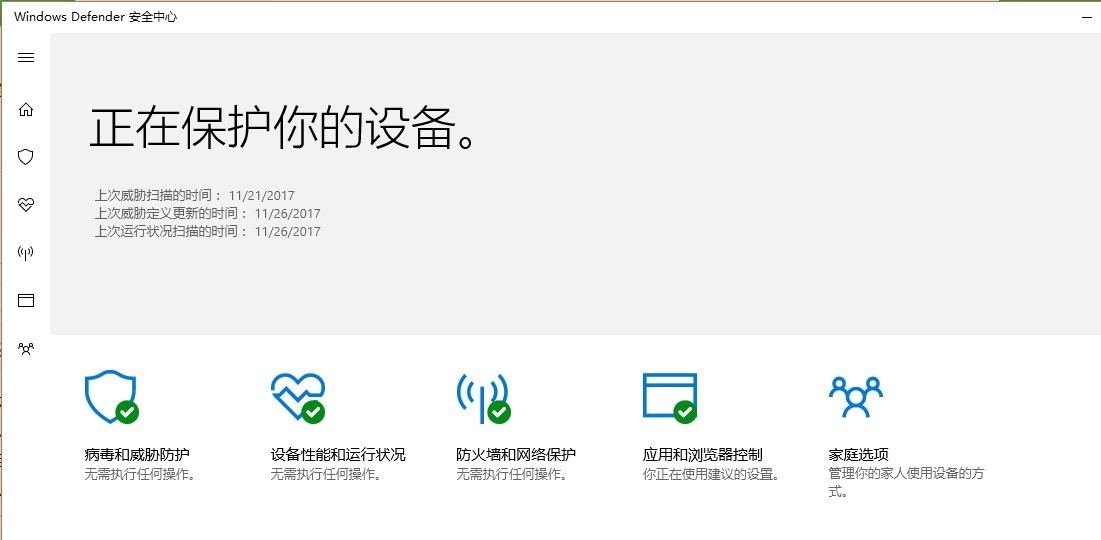Click the large family people icon

click(x=855, y=397)
